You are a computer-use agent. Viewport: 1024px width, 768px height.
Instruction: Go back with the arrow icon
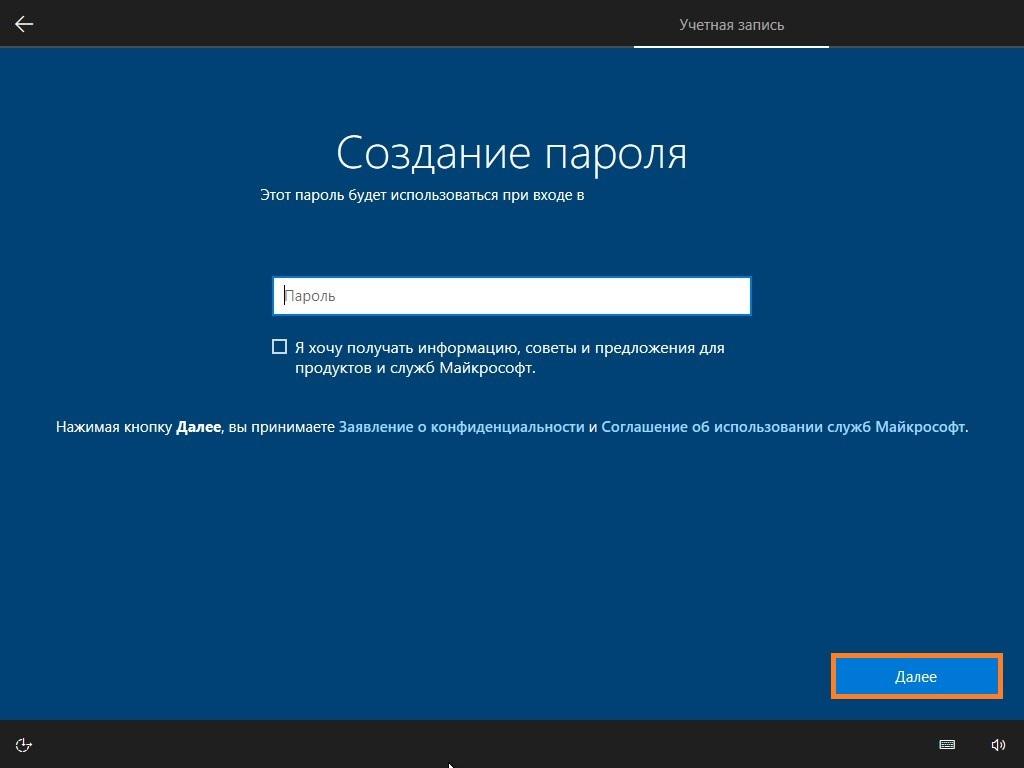point(24,24)
